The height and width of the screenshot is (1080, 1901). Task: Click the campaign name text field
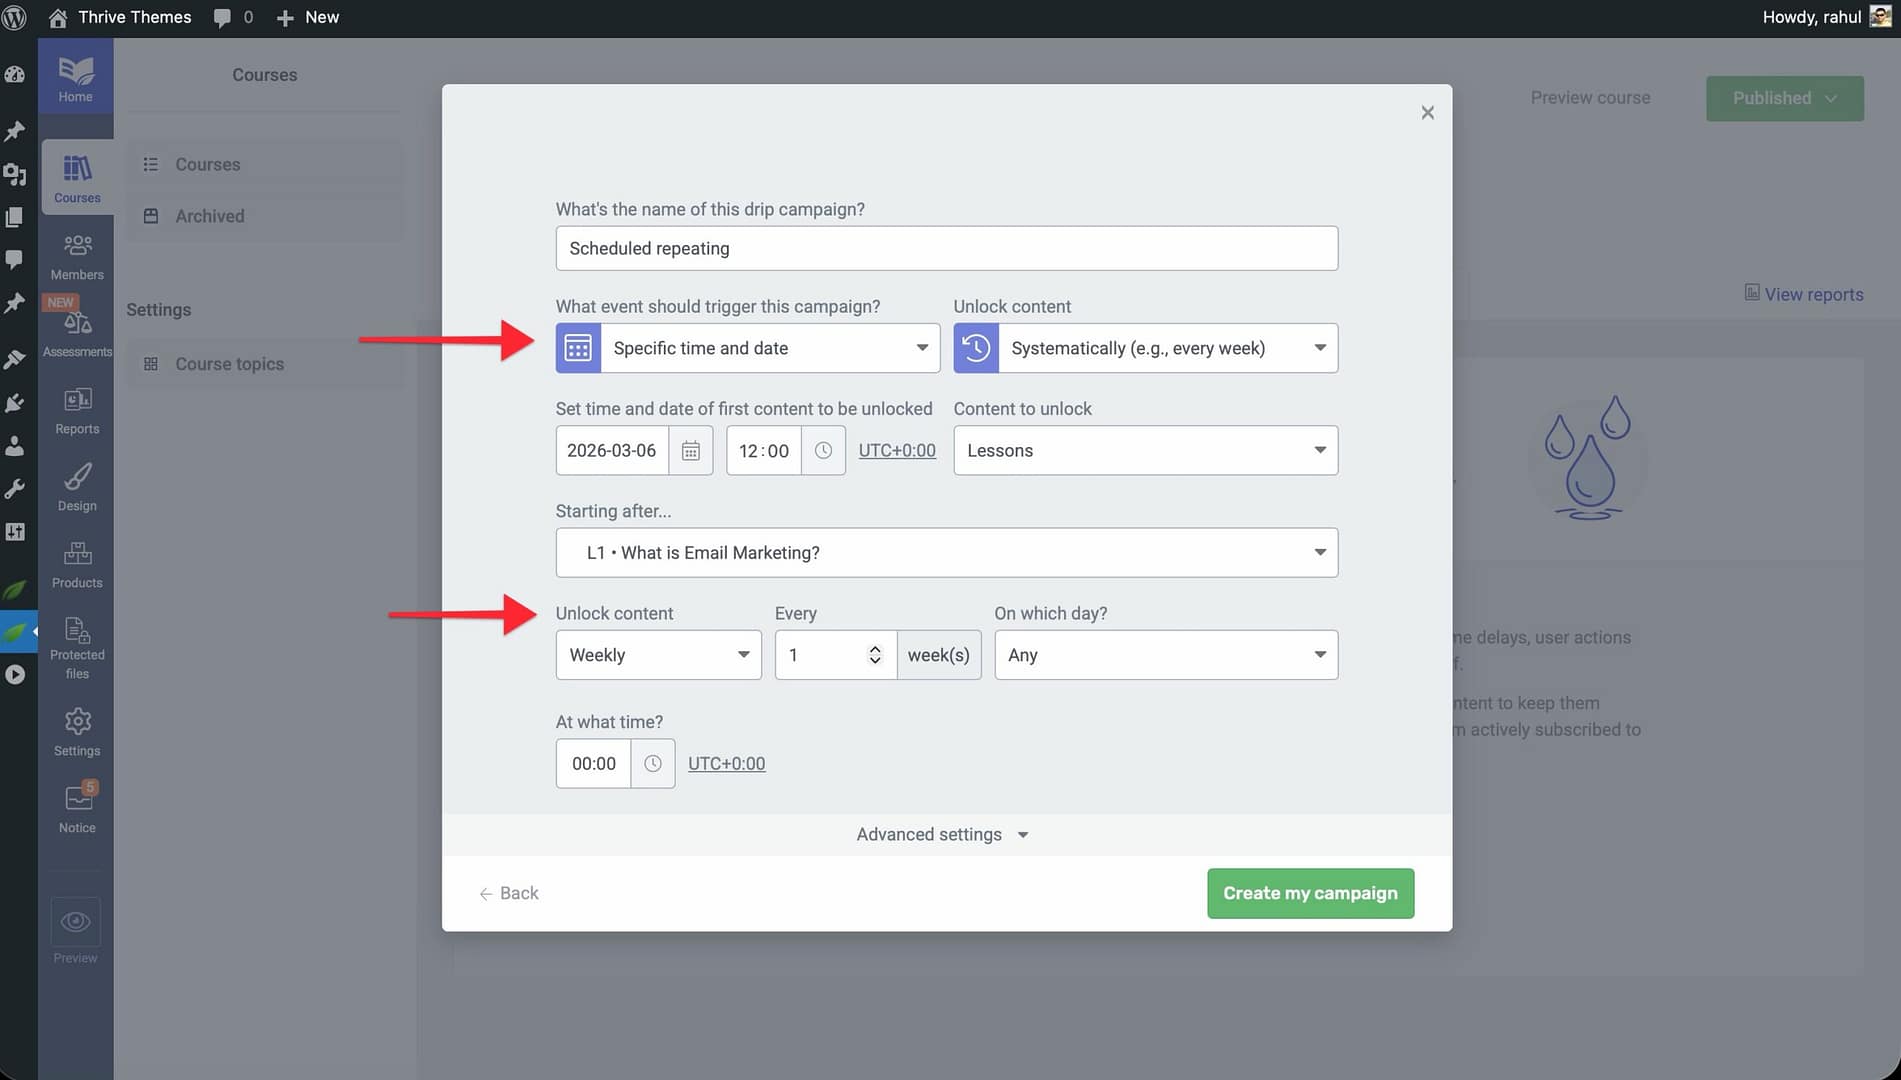click(x=946, y=248)
